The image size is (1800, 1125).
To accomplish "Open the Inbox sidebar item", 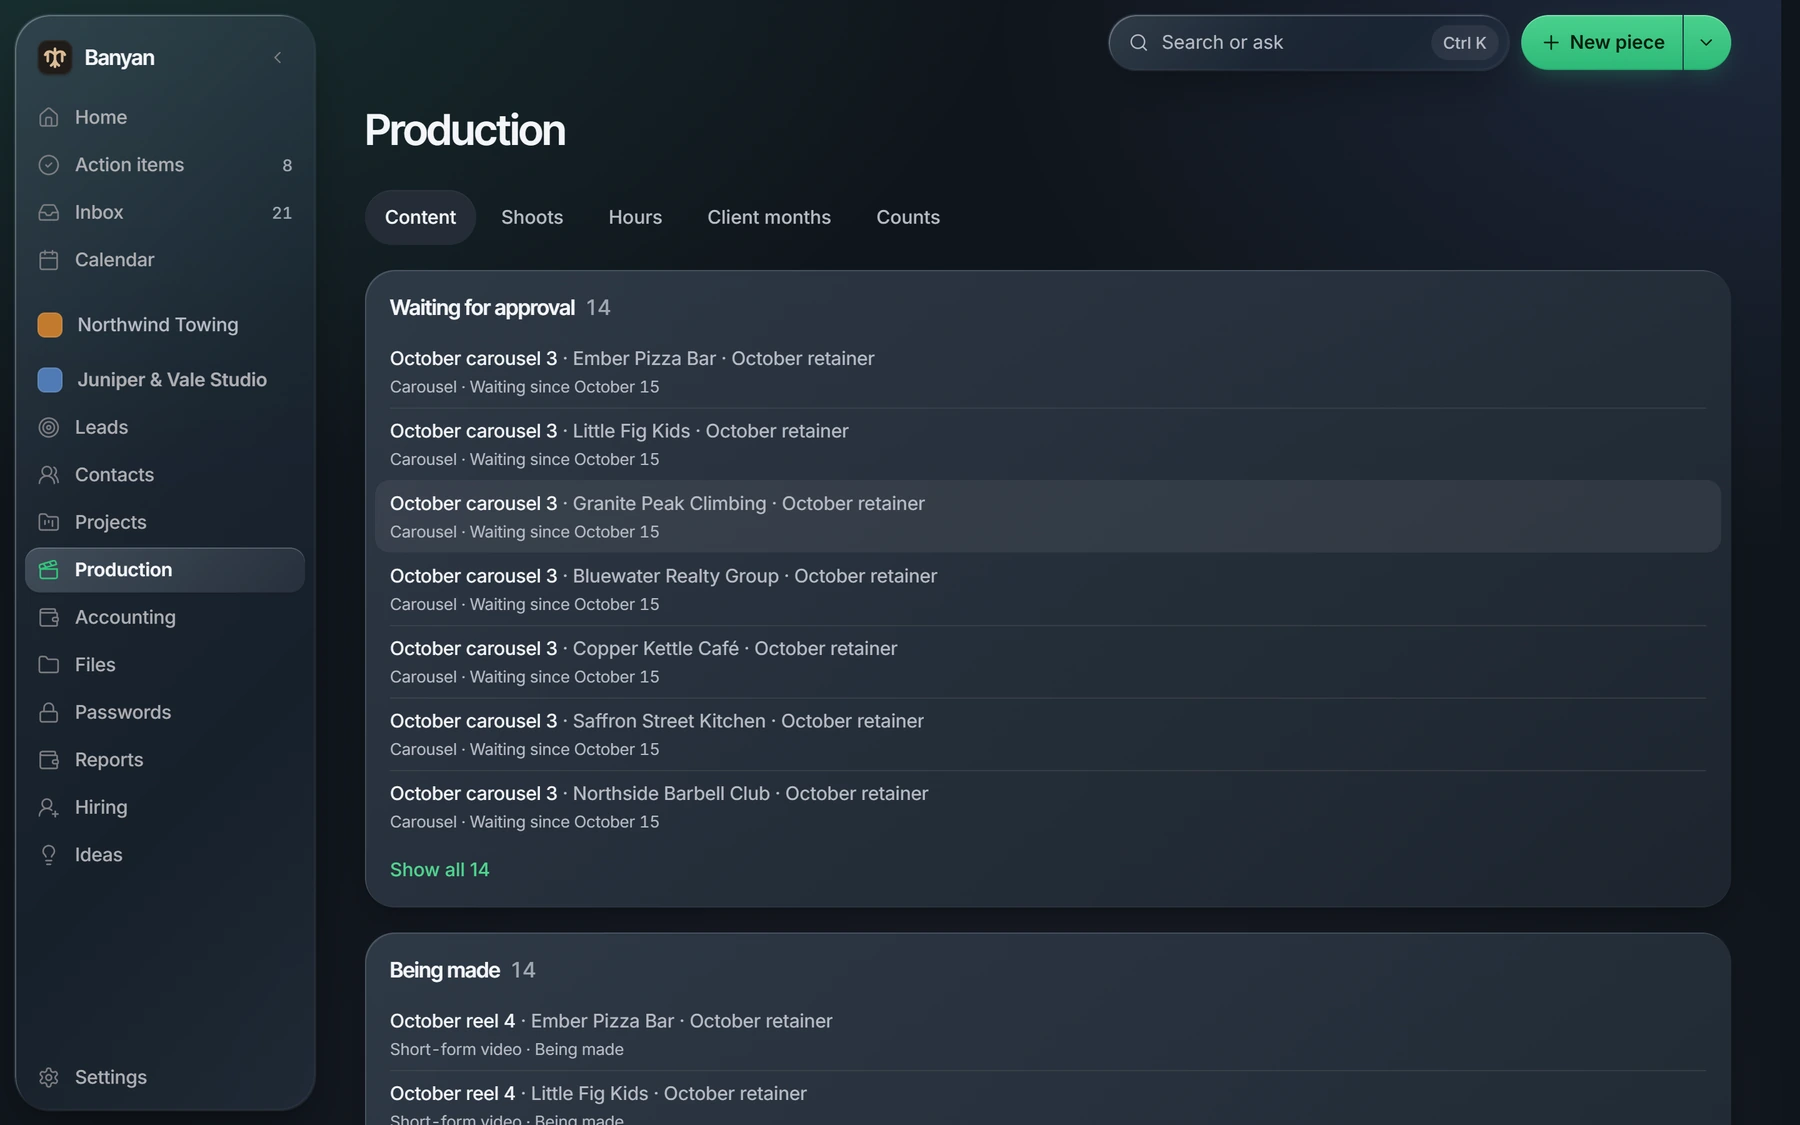I will pyautogui.click(x=165, y=212).
